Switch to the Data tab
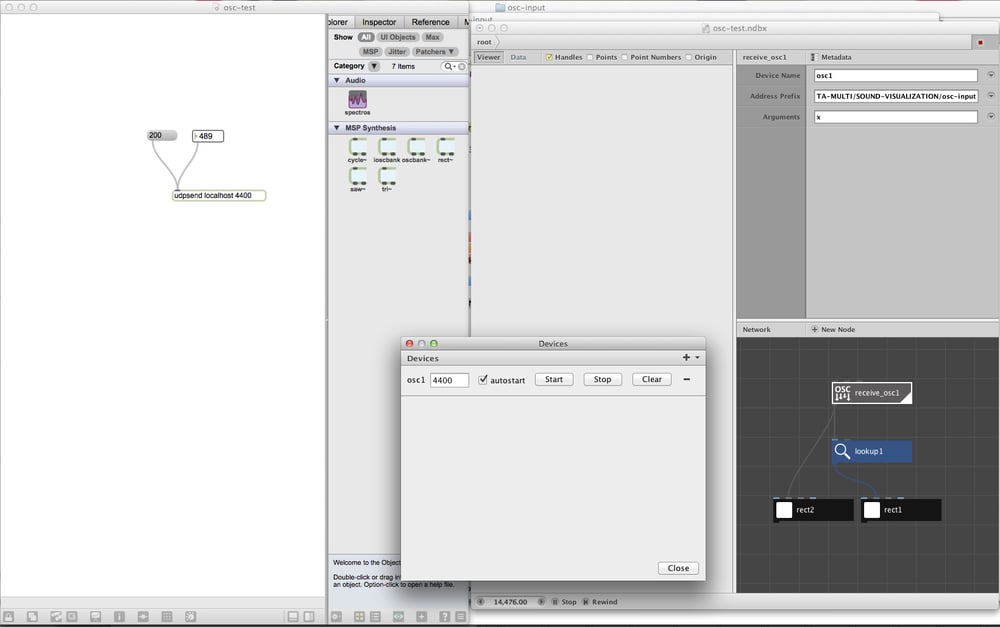The image size is (1000, 627). click(x=518, y=57)
